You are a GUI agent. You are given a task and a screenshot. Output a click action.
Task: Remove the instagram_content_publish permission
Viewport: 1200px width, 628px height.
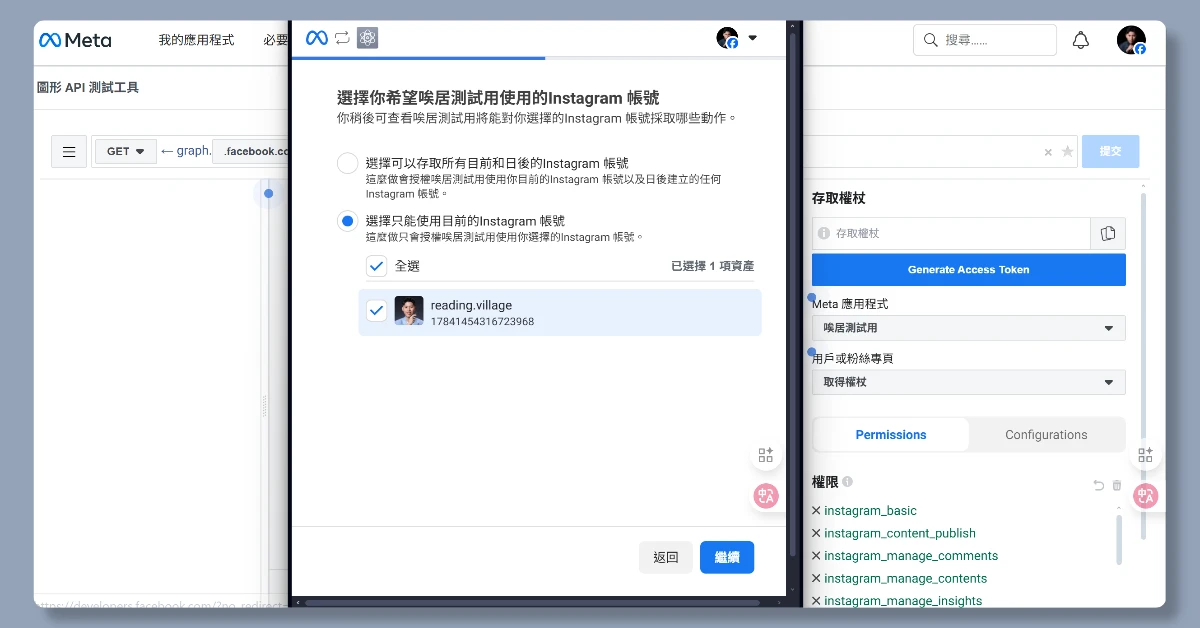click(x=816, y=533)
